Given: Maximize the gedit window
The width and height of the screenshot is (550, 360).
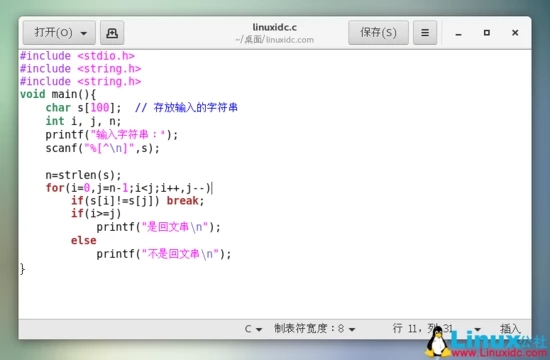Looking at the screenshot, I should click(x=487, y=33).
